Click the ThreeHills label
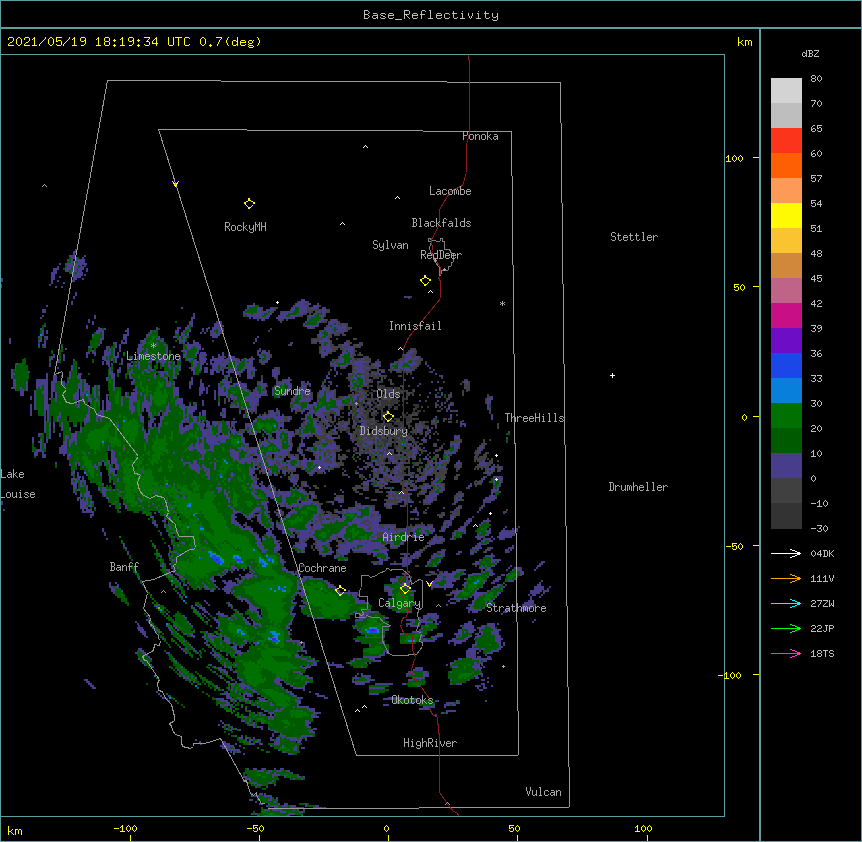 point(534,418)
